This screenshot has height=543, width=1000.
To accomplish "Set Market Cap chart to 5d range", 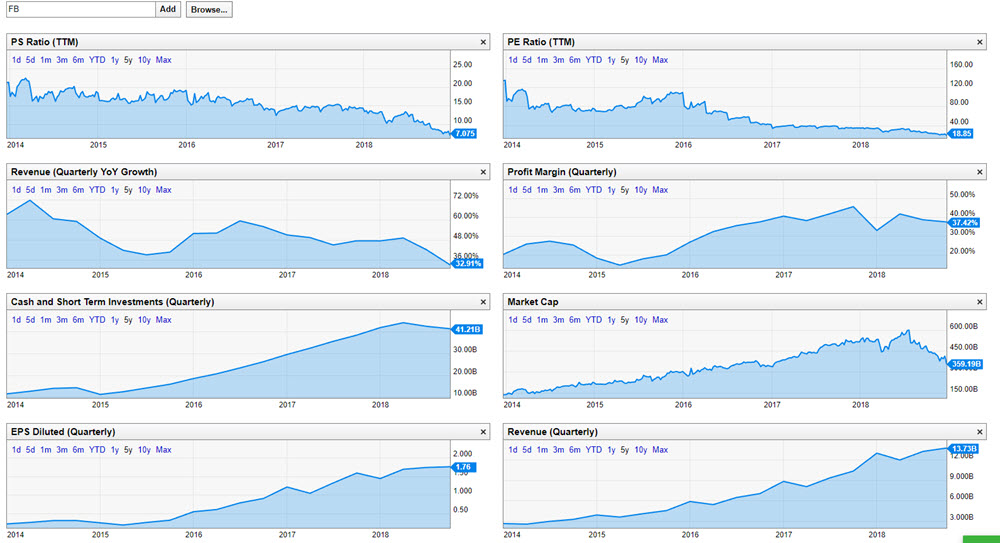I will point(527,320).
